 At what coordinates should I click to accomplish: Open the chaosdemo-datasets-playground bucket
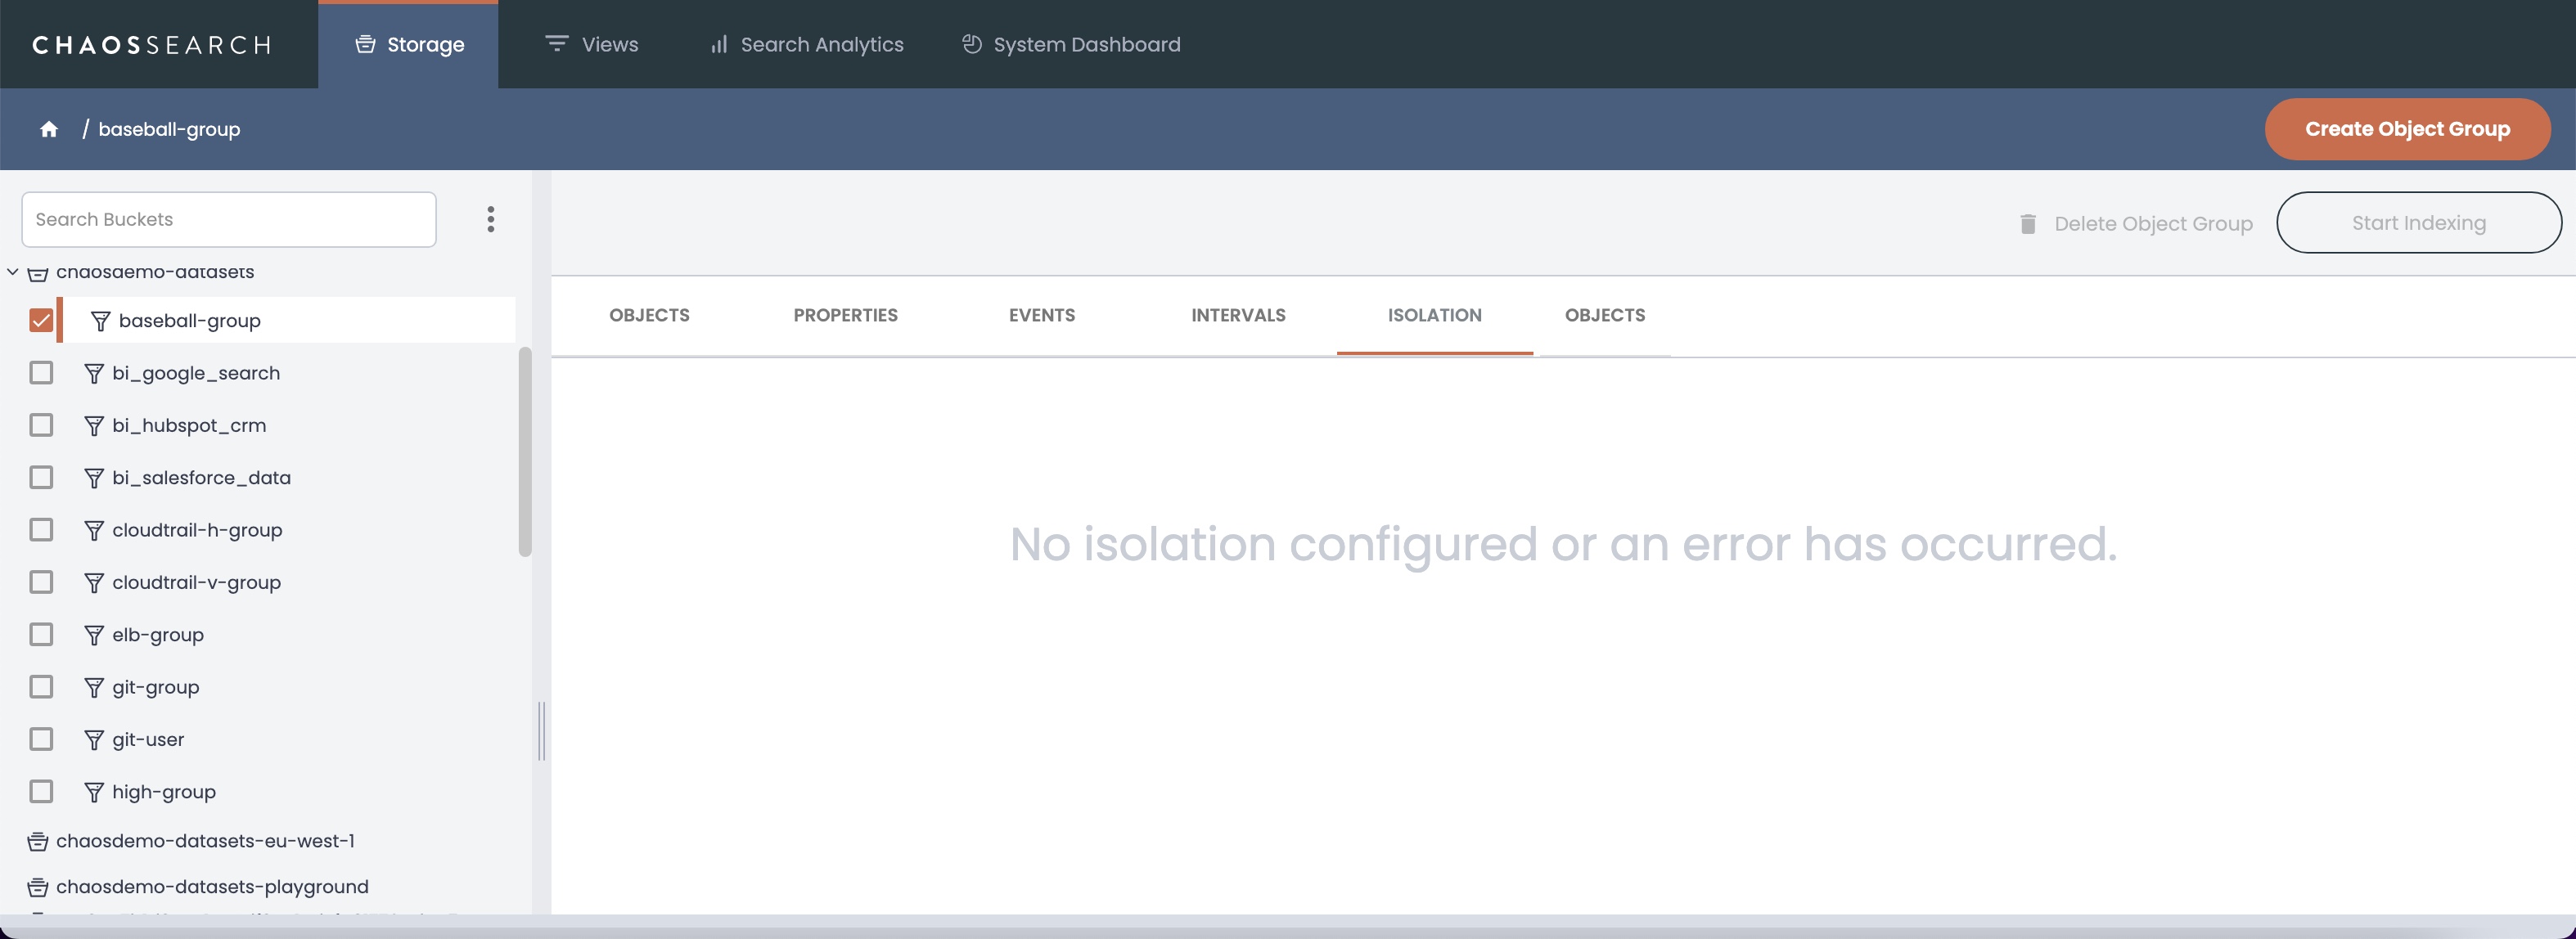tap(212, 887)
